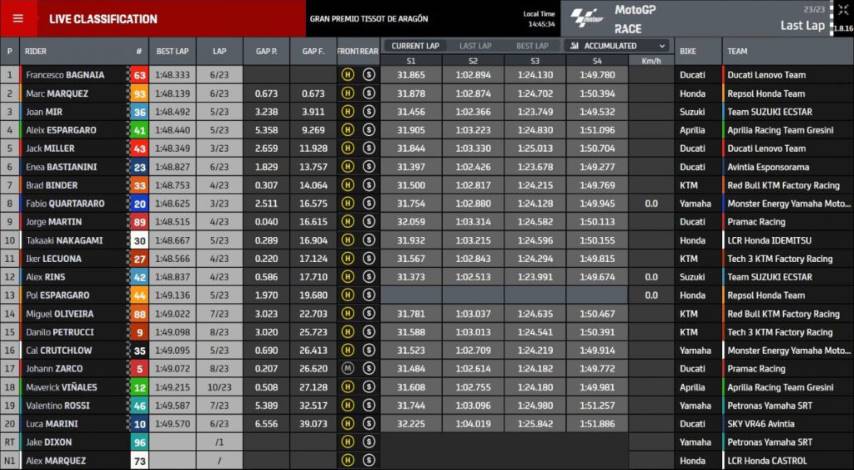Click the number 93 badge of Marquez

[139, 94]
